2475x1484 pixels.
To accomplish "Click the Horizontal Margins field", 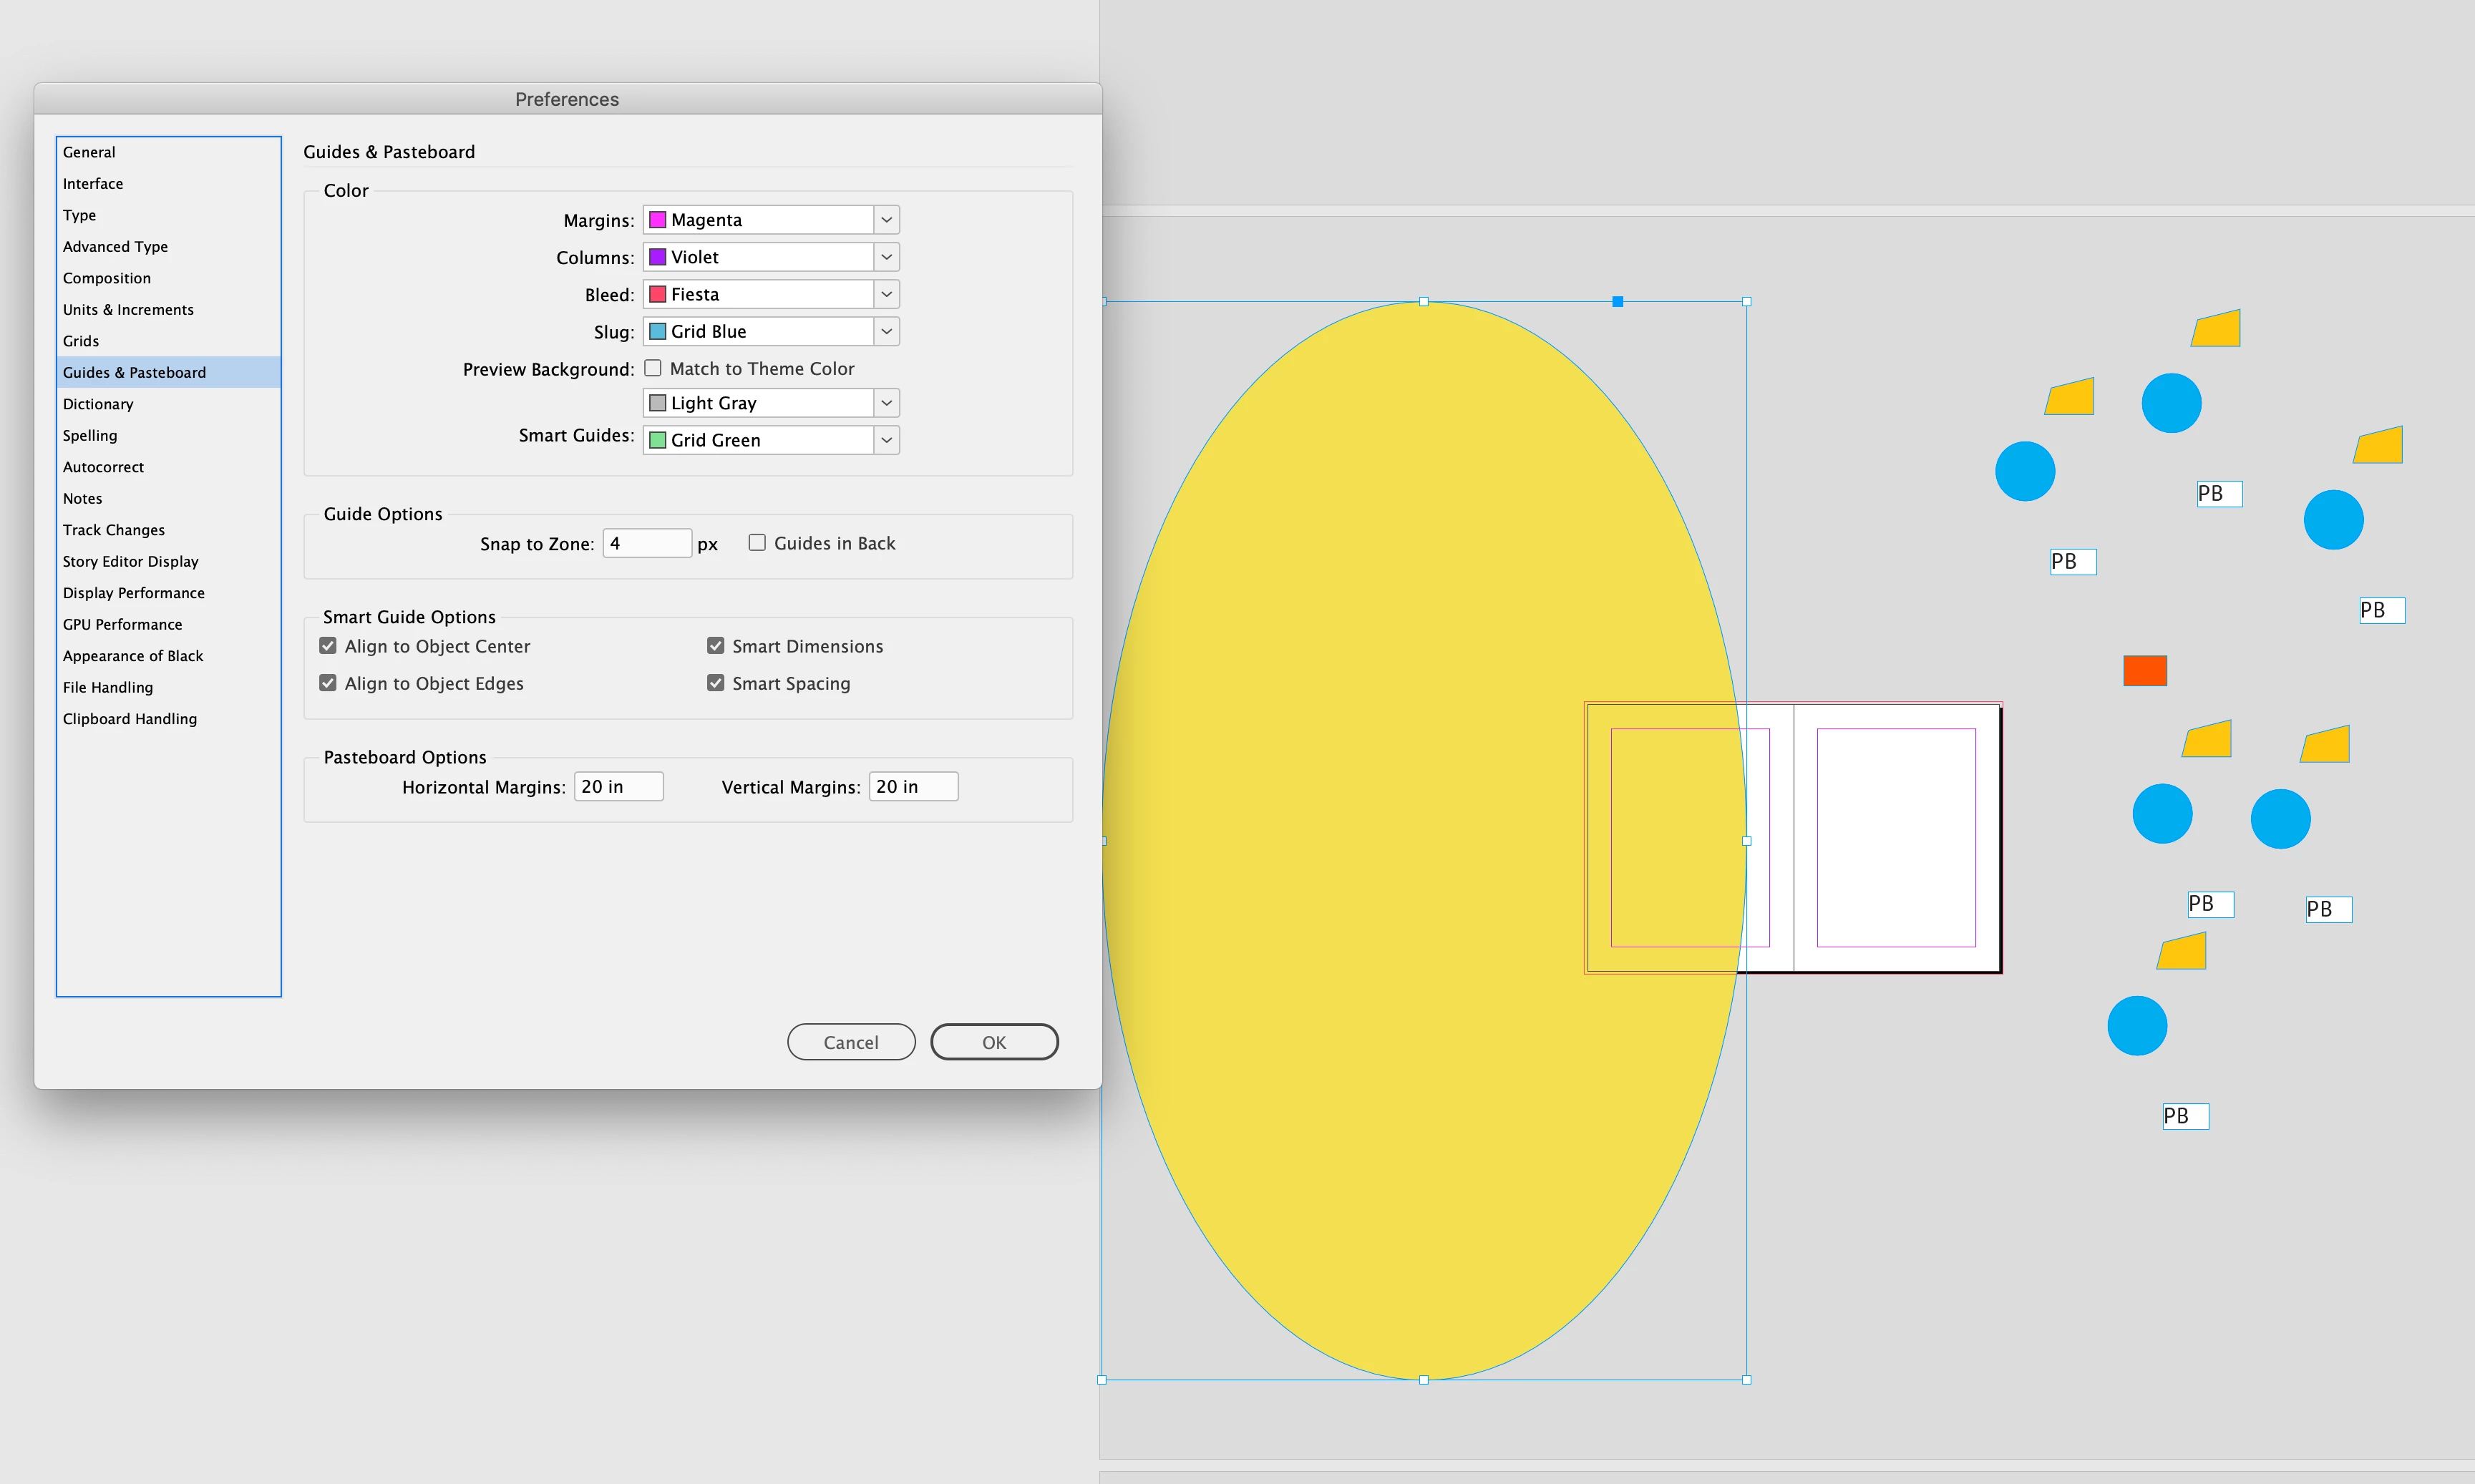I will [x=617, y=787].
